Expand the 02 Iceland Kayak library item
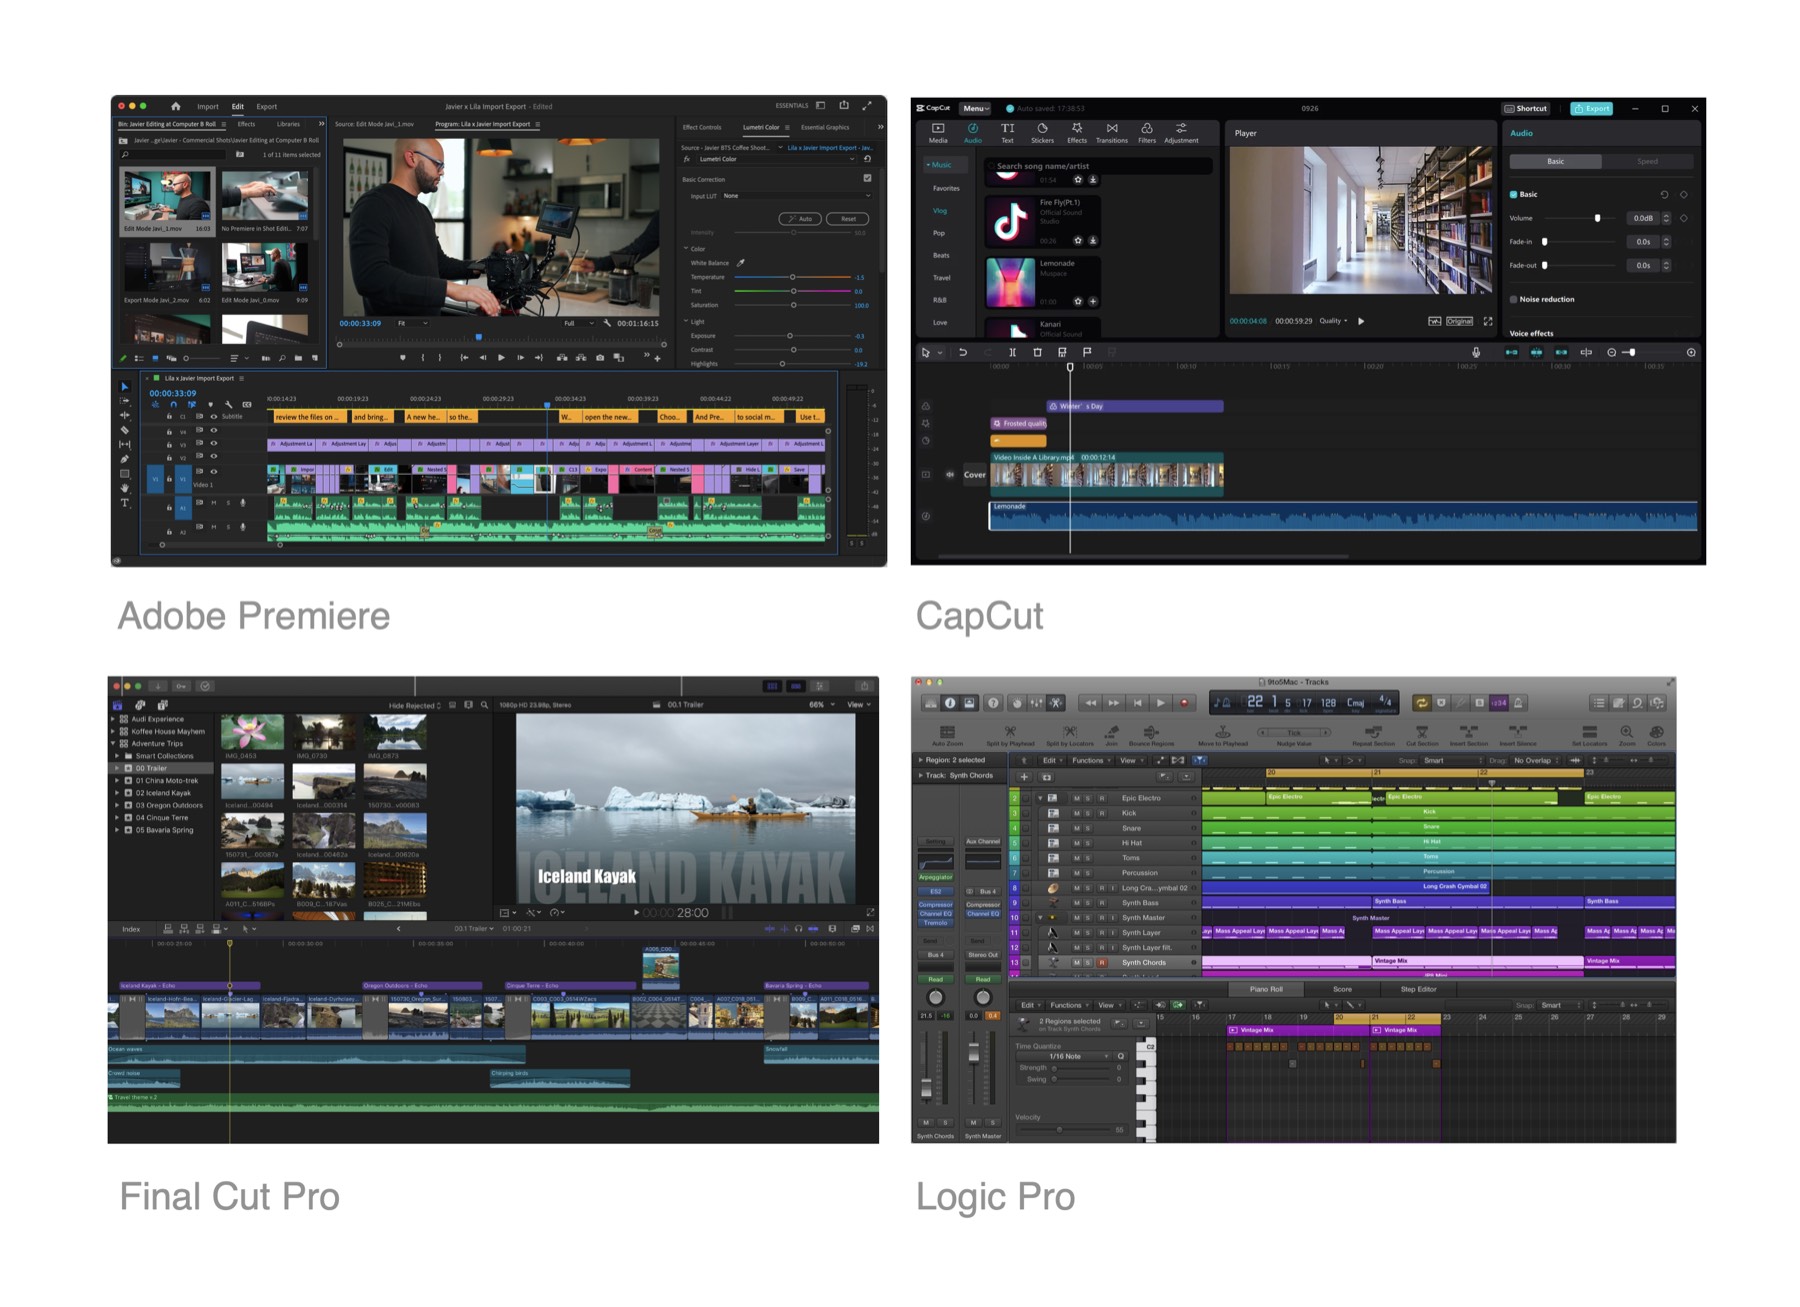 [x=117, y=793]
